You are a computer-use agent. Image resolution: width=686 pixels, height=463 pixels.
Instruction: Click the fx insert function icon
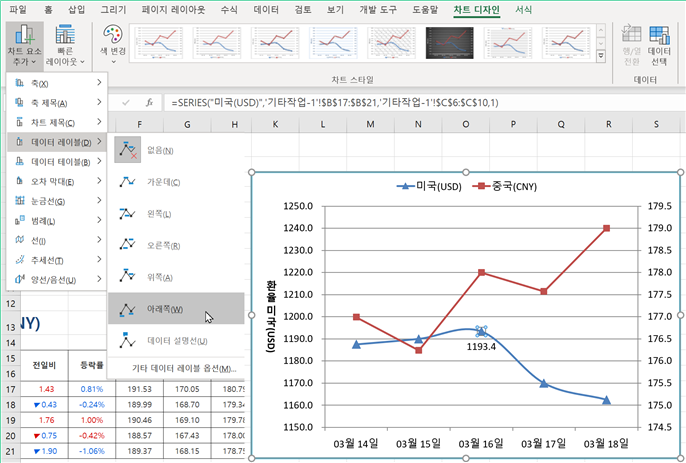pyautogui.click(x=149, y=102)
